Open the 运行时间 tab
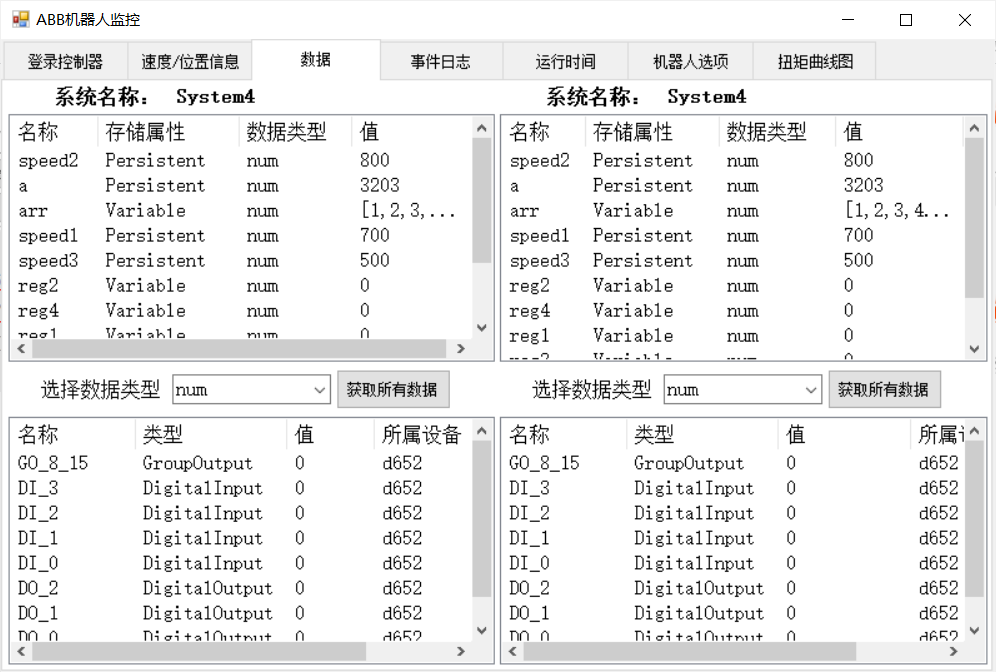 [x=565, y=61]
